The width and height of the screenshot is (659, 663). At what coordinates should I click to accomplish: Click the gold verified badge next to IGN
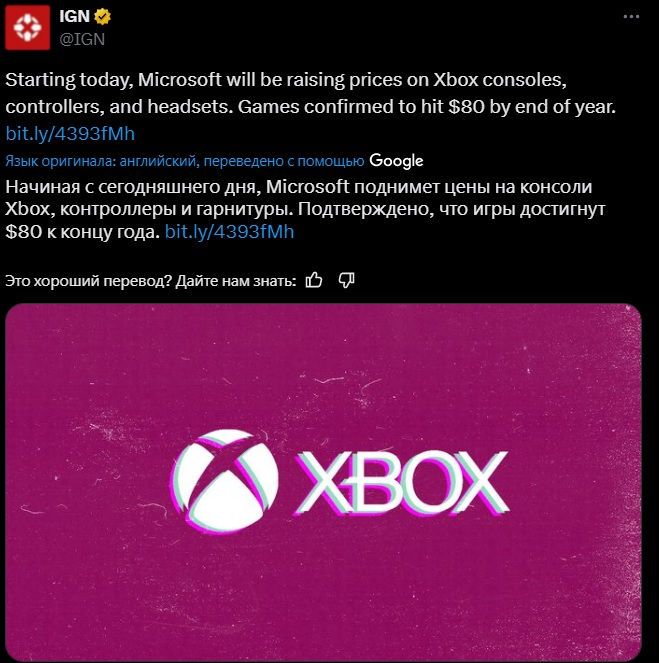pos(102,16)
